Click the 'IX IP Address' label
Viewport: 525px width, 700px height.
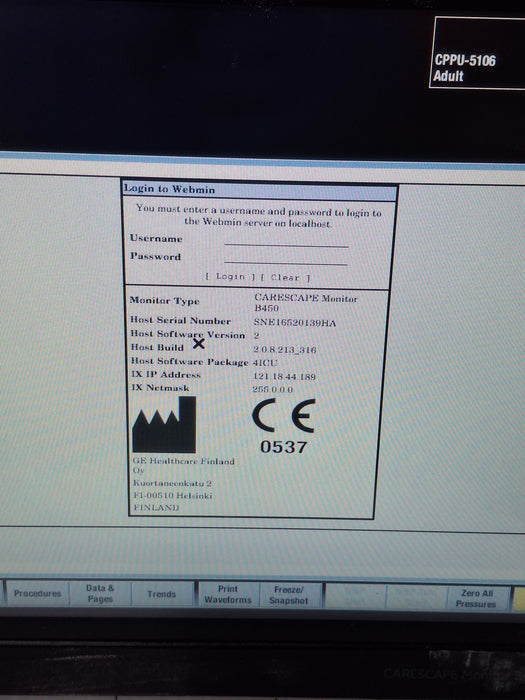pyautogui.click(x=166, y=374)
